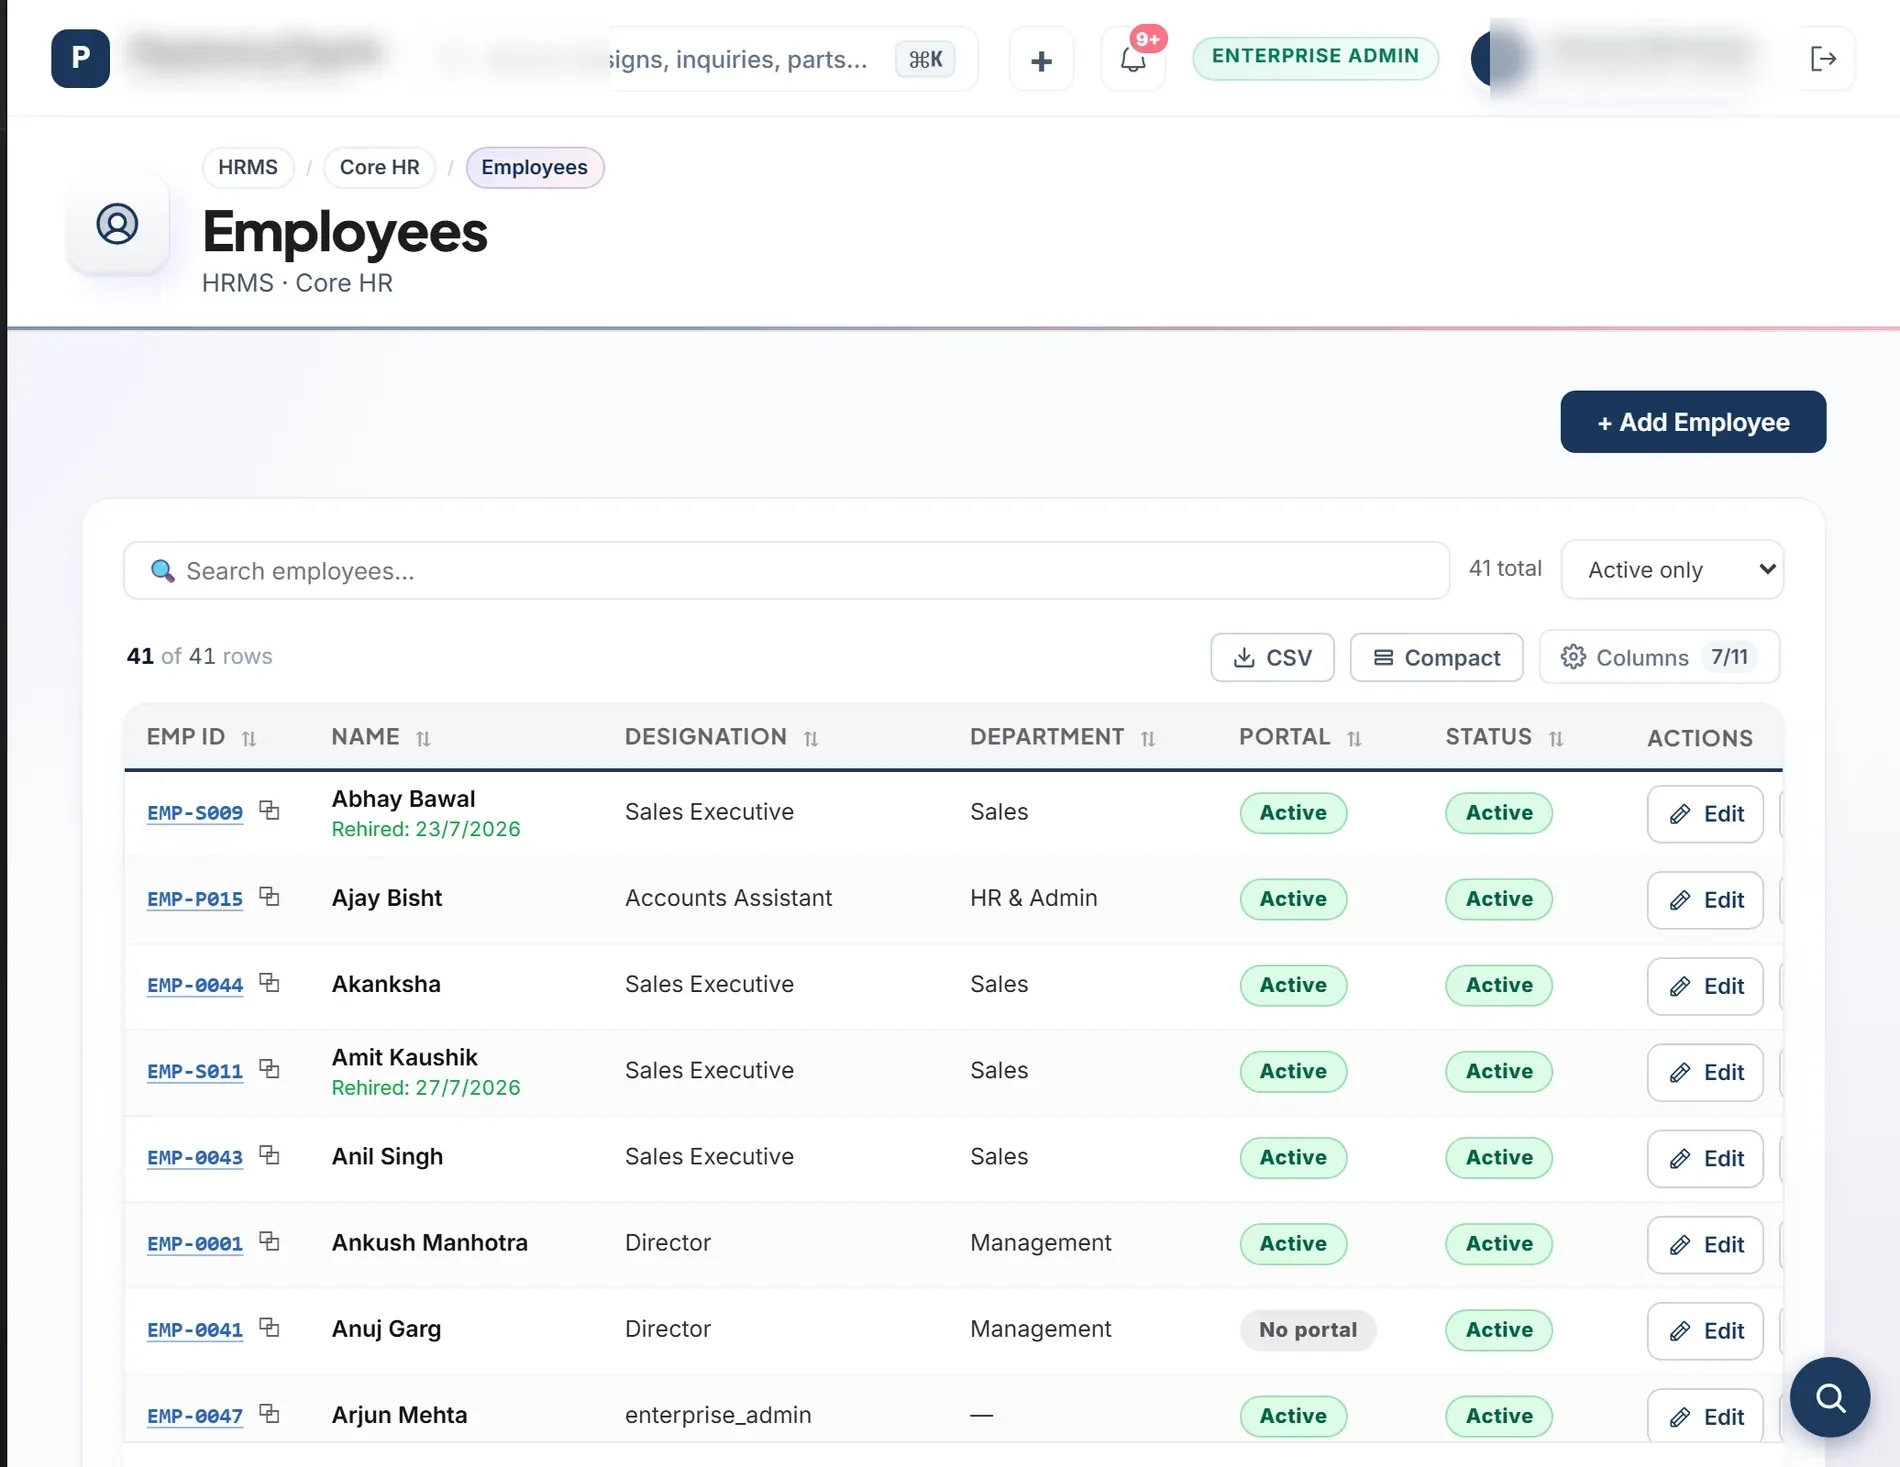Click the plus quick-create icon in header

click(1041, 60)
